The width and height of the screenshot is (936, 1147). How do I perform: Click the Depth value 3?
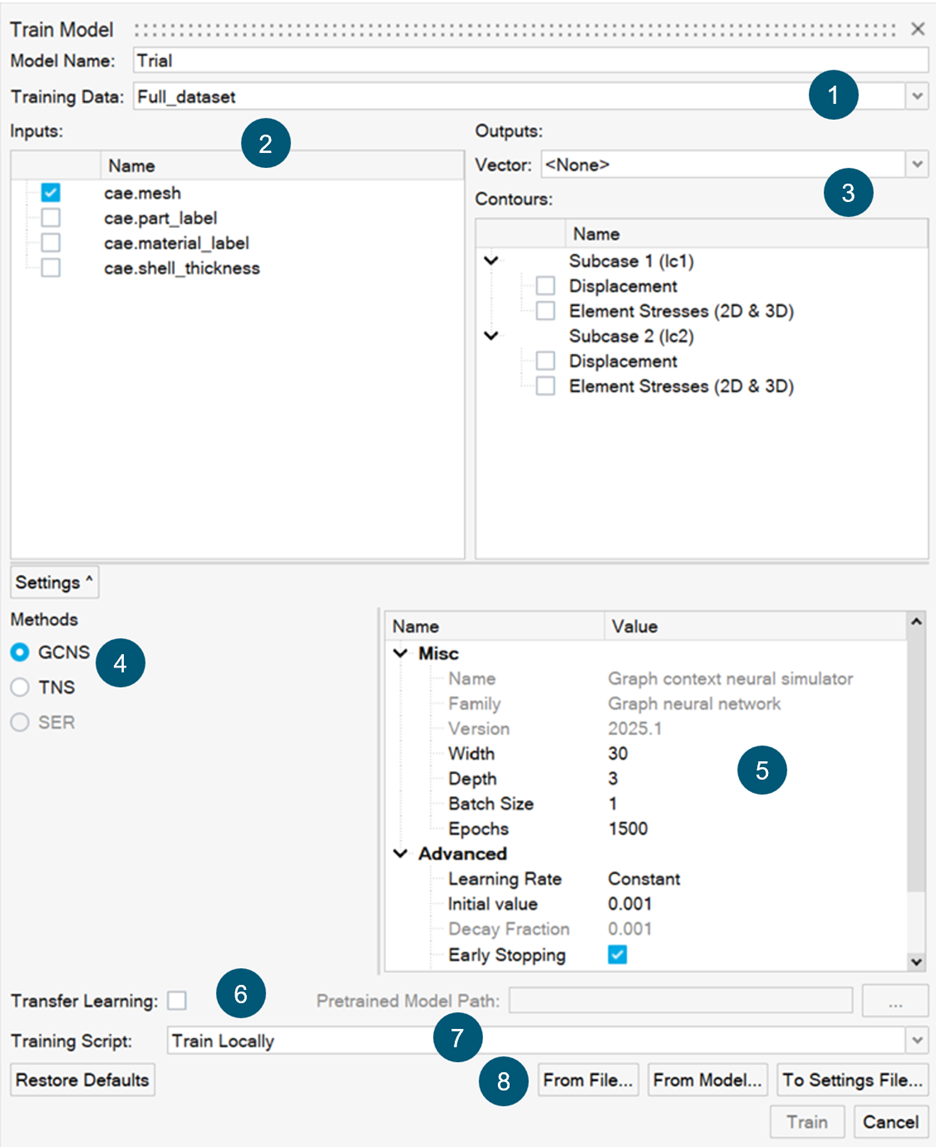pos(613,778)
